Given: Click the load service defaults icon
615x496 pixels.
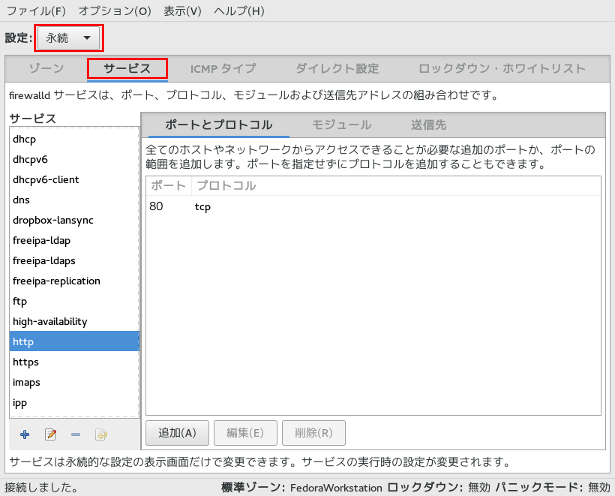Looking at the screenshot, I should tap(100, 434).
